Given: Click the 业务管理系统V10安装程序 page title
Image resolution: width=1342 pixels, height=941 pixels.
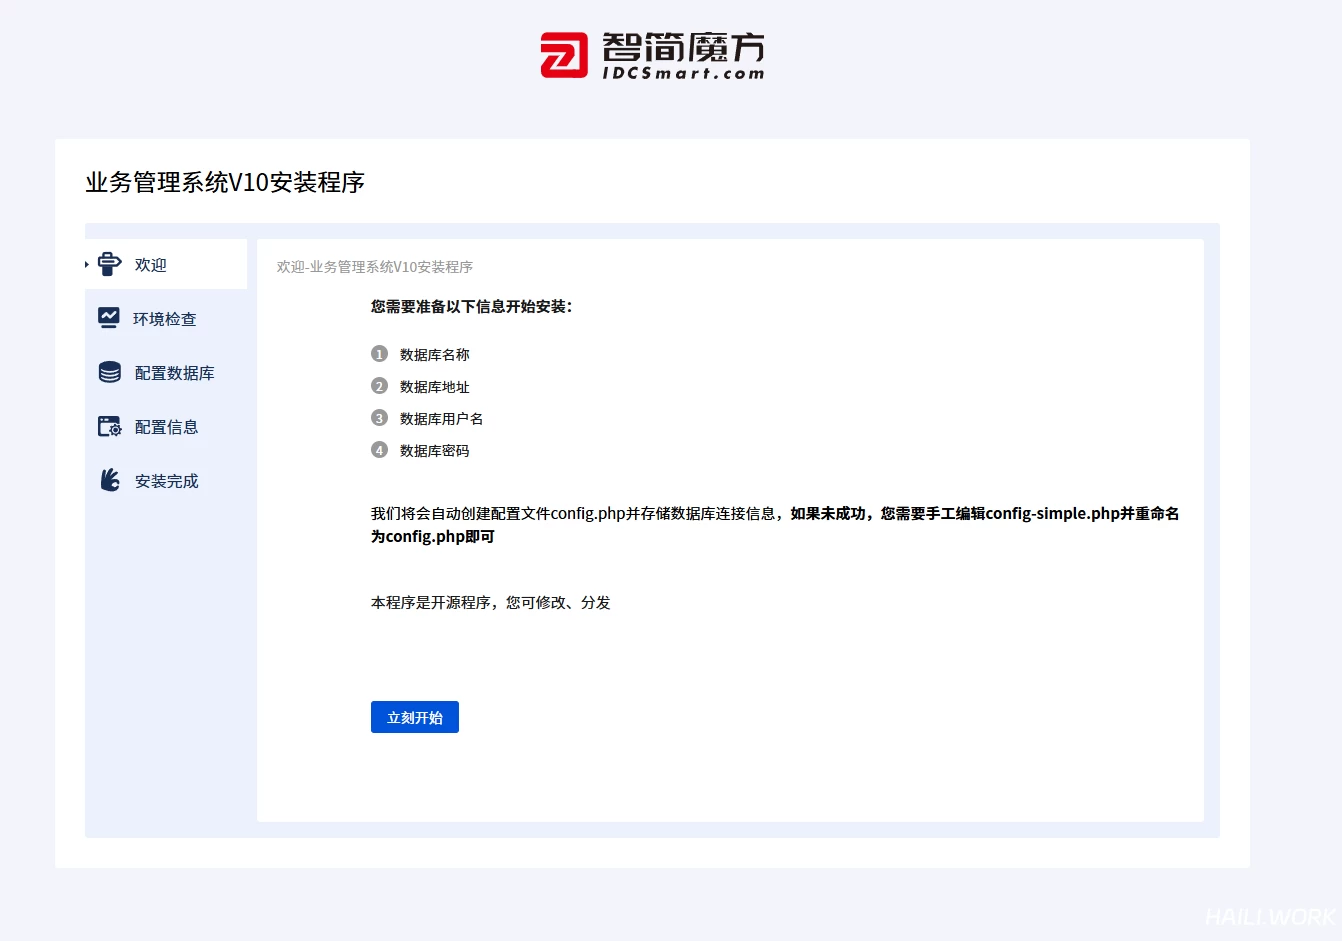Looking at the screenshot, I should pyautogui.click(x=225, y=182).
